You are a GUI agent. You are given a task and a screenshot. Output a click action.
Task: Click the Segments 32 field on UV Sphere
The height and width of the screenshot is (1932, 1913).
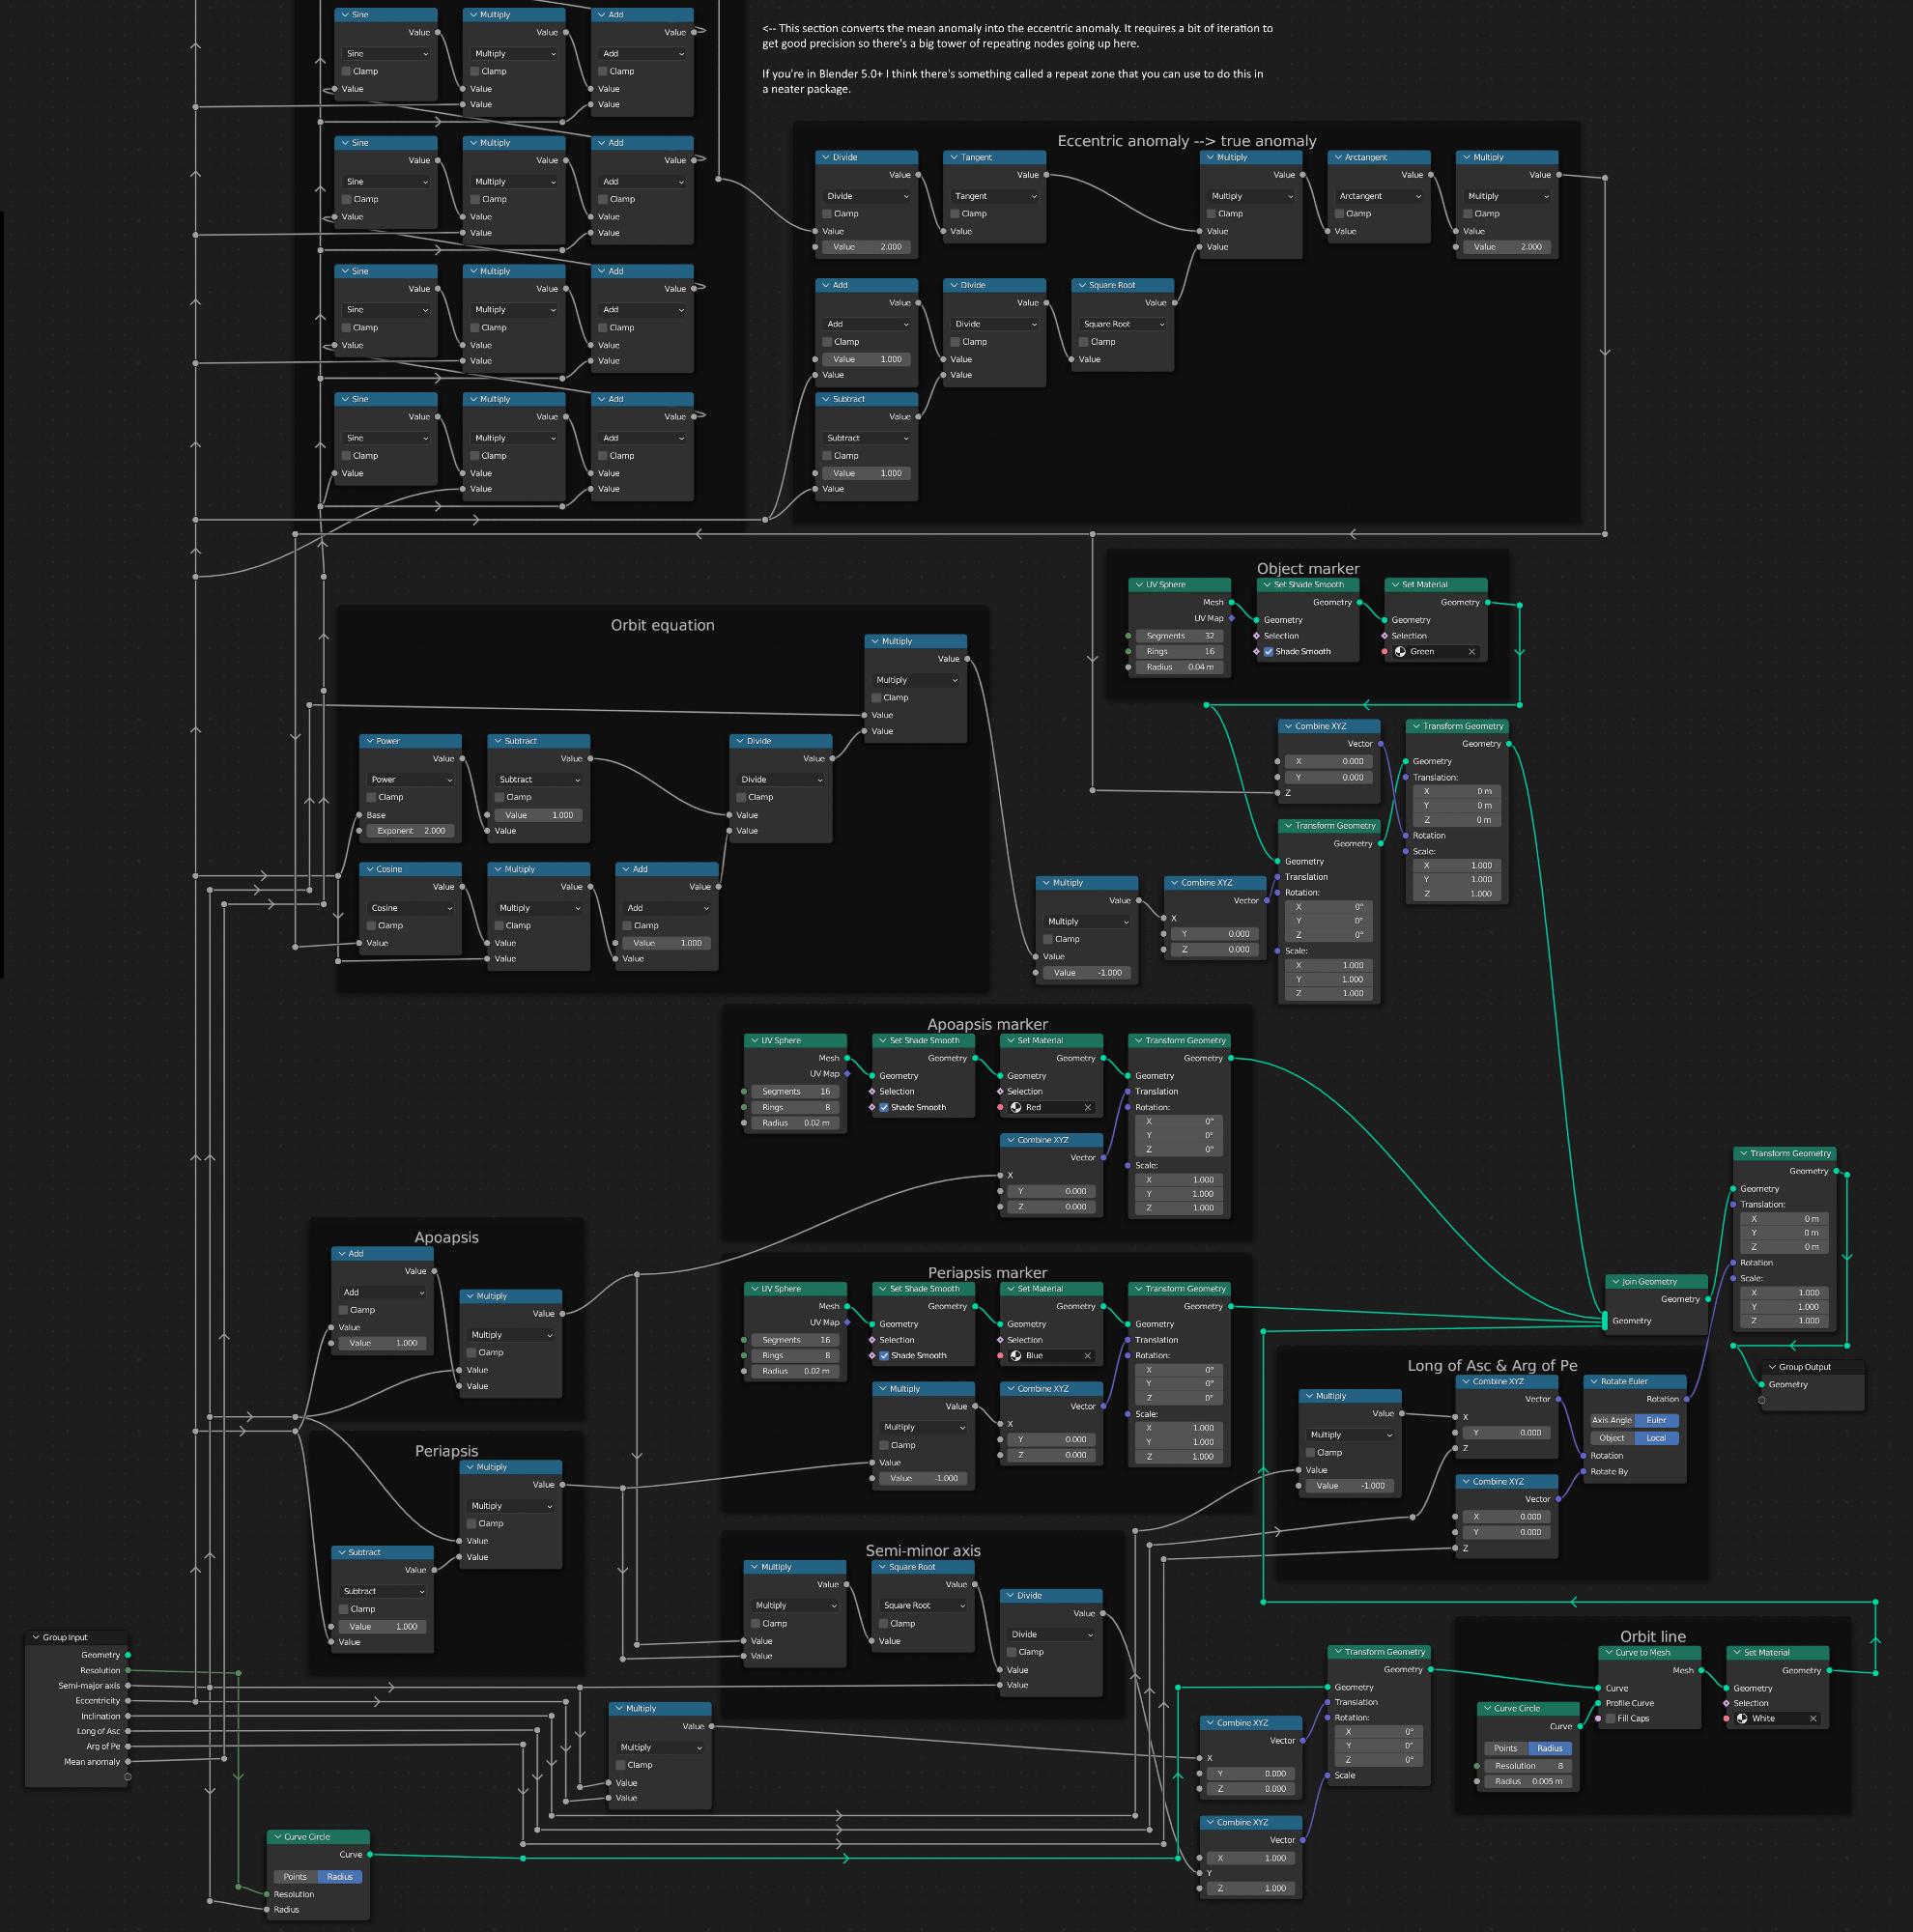pos(1179,636)
